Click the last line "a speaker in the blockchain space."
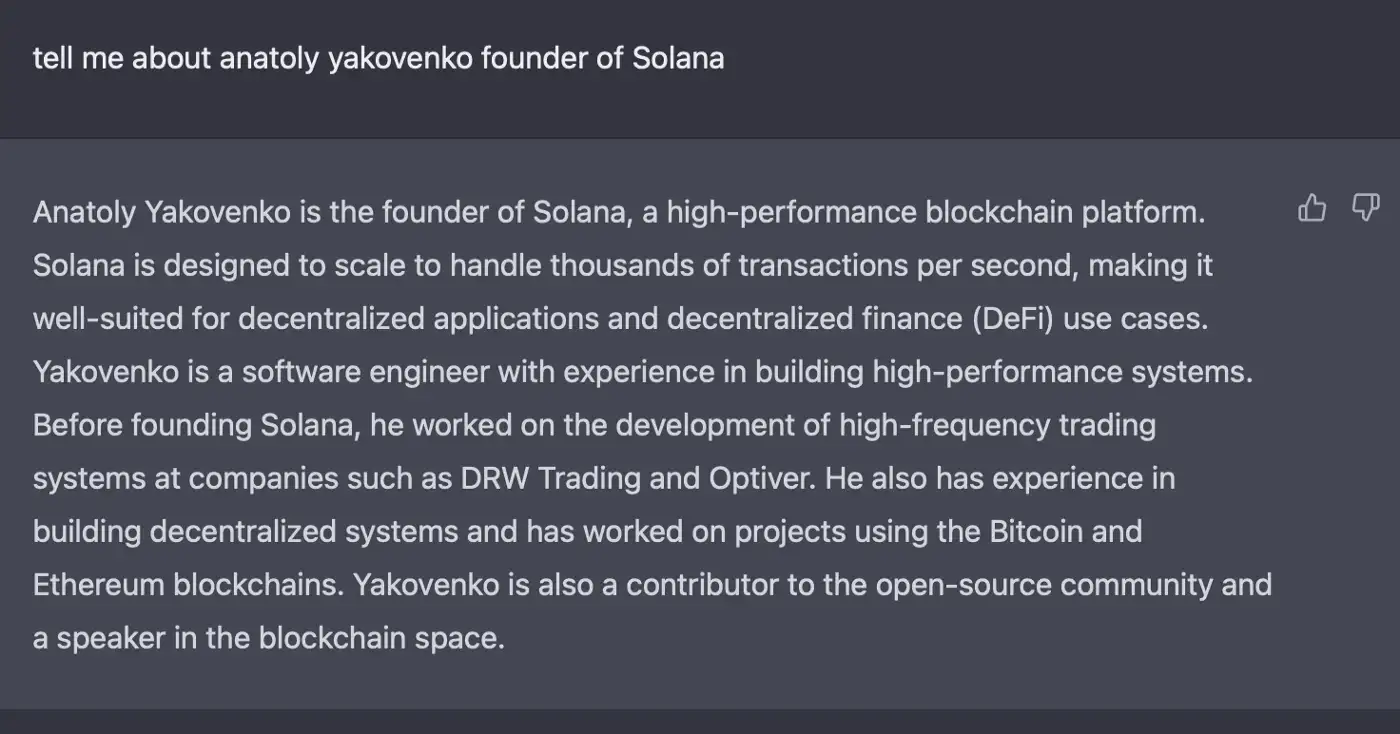 pyautogui.click(x=269, y=638)
